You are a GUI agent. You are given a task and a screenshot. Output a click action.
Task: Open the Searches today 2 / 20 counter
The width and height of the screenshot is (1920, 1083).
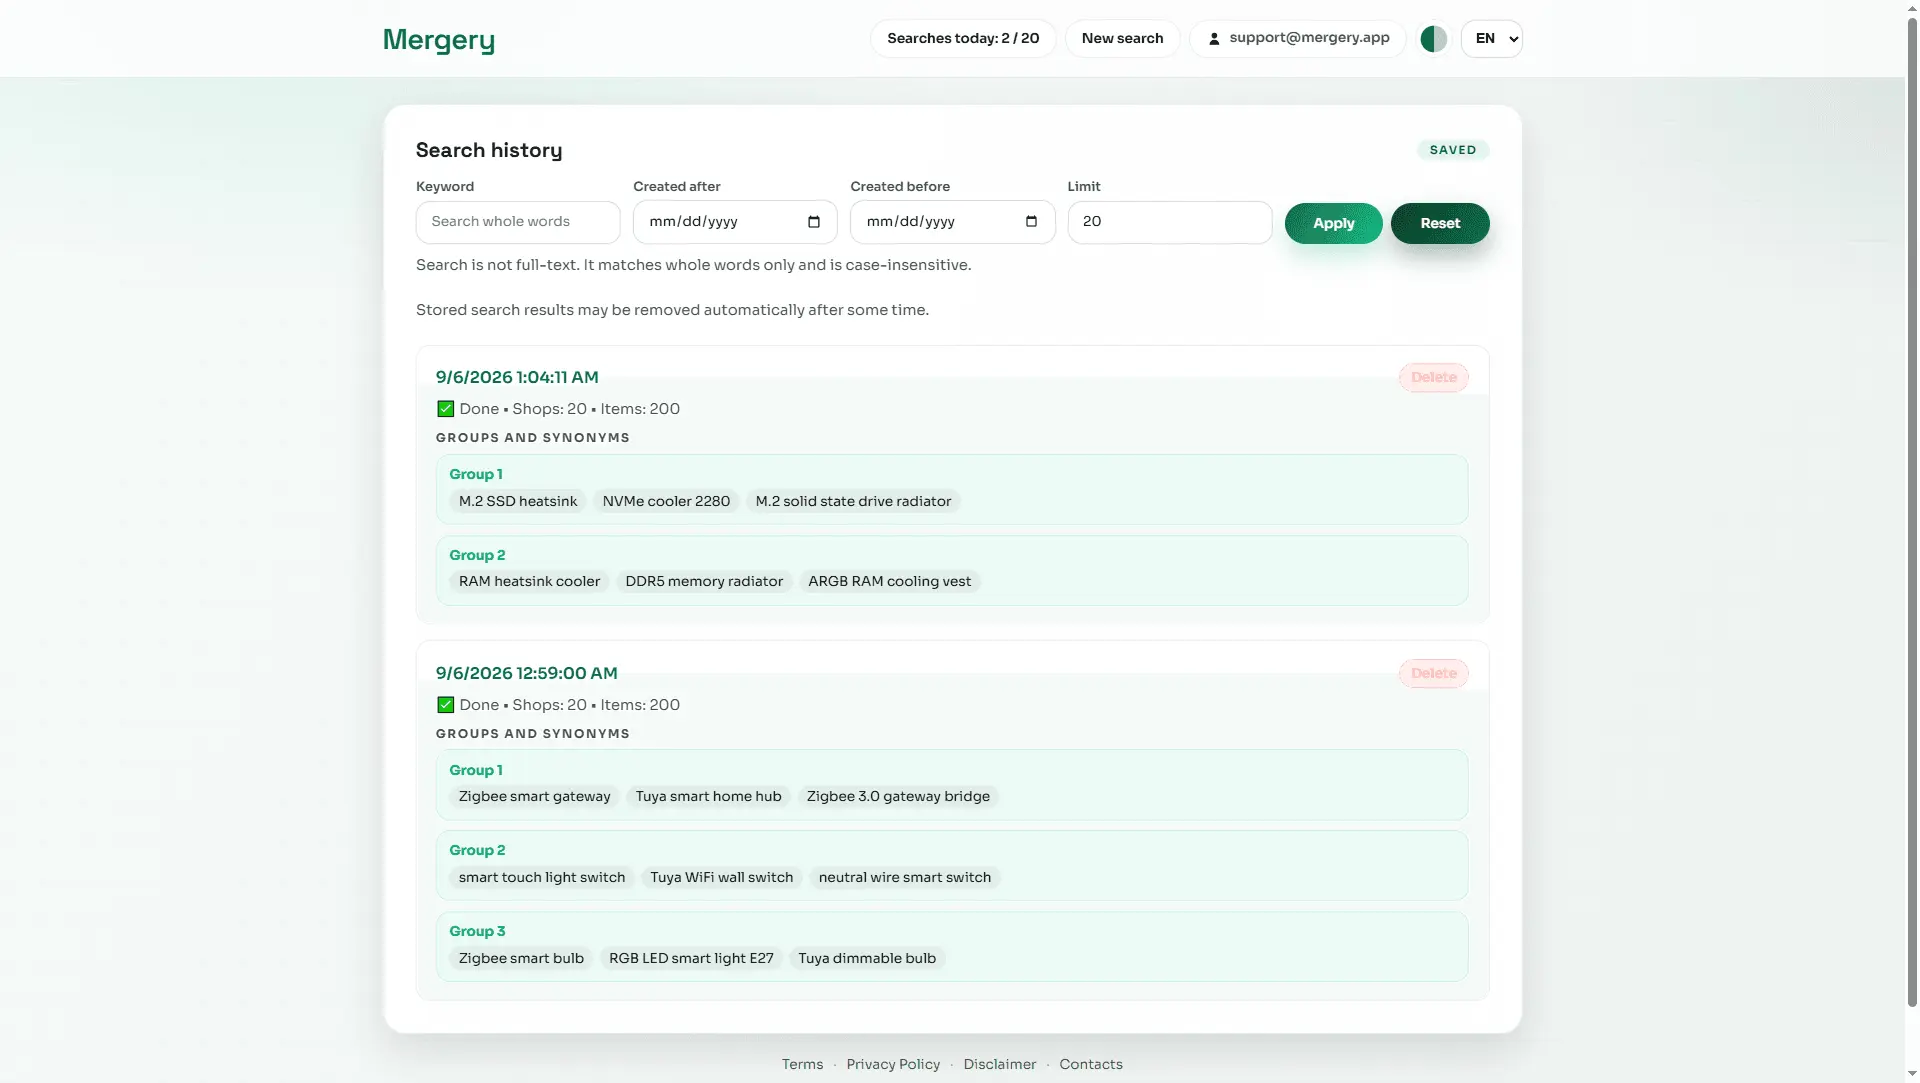click(x=963, y=39)
